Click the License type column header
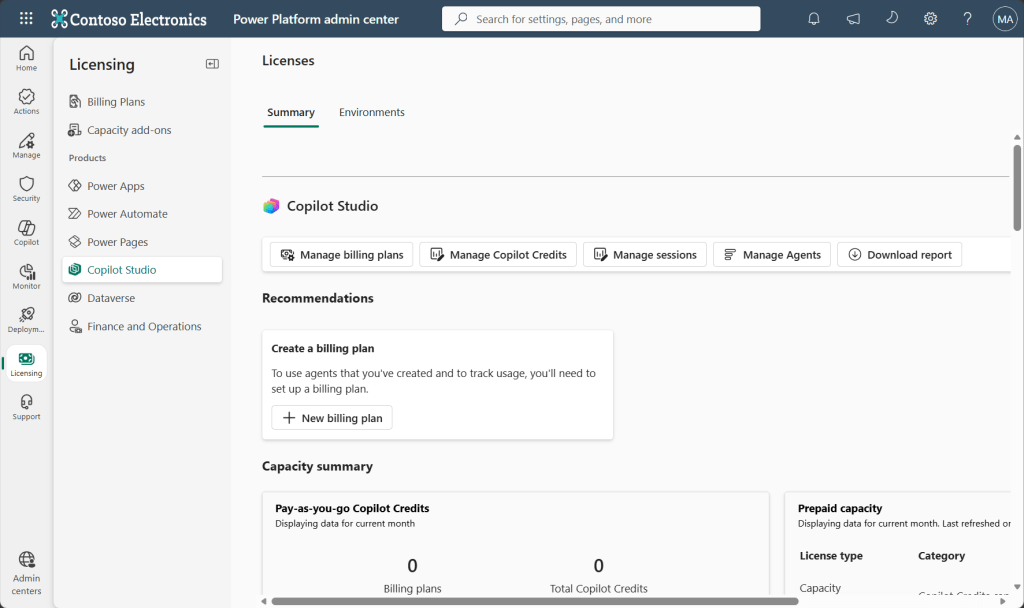 [x=831, y=556]
